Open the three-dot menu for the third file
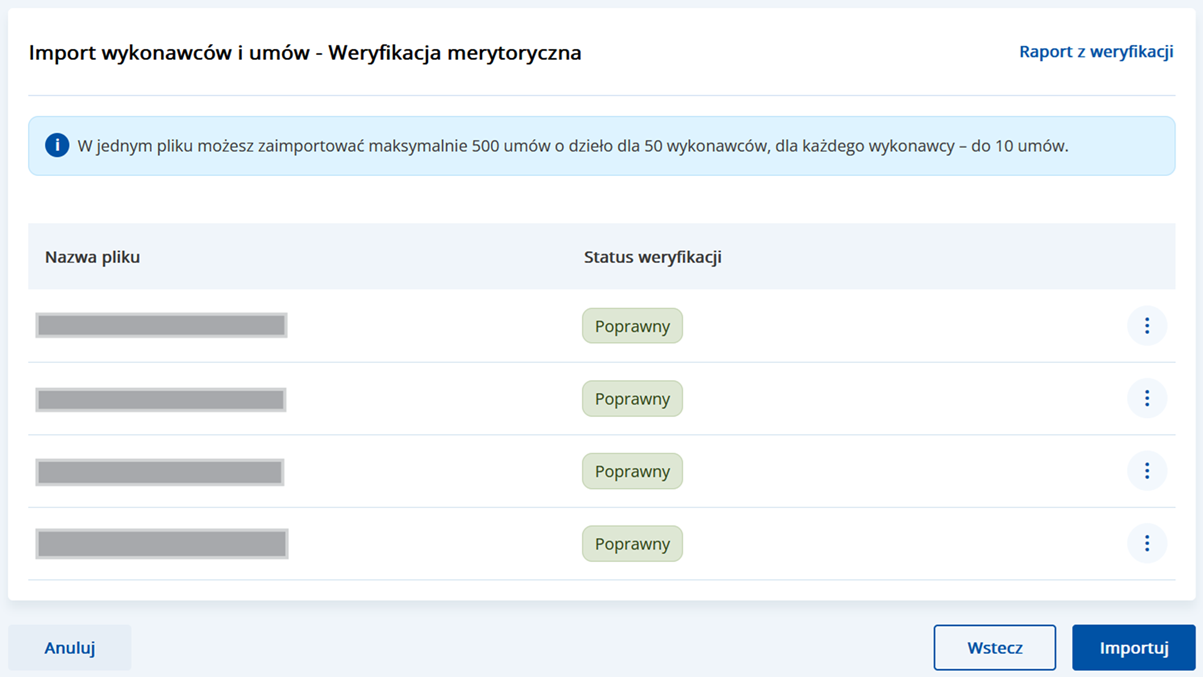 1146,471
